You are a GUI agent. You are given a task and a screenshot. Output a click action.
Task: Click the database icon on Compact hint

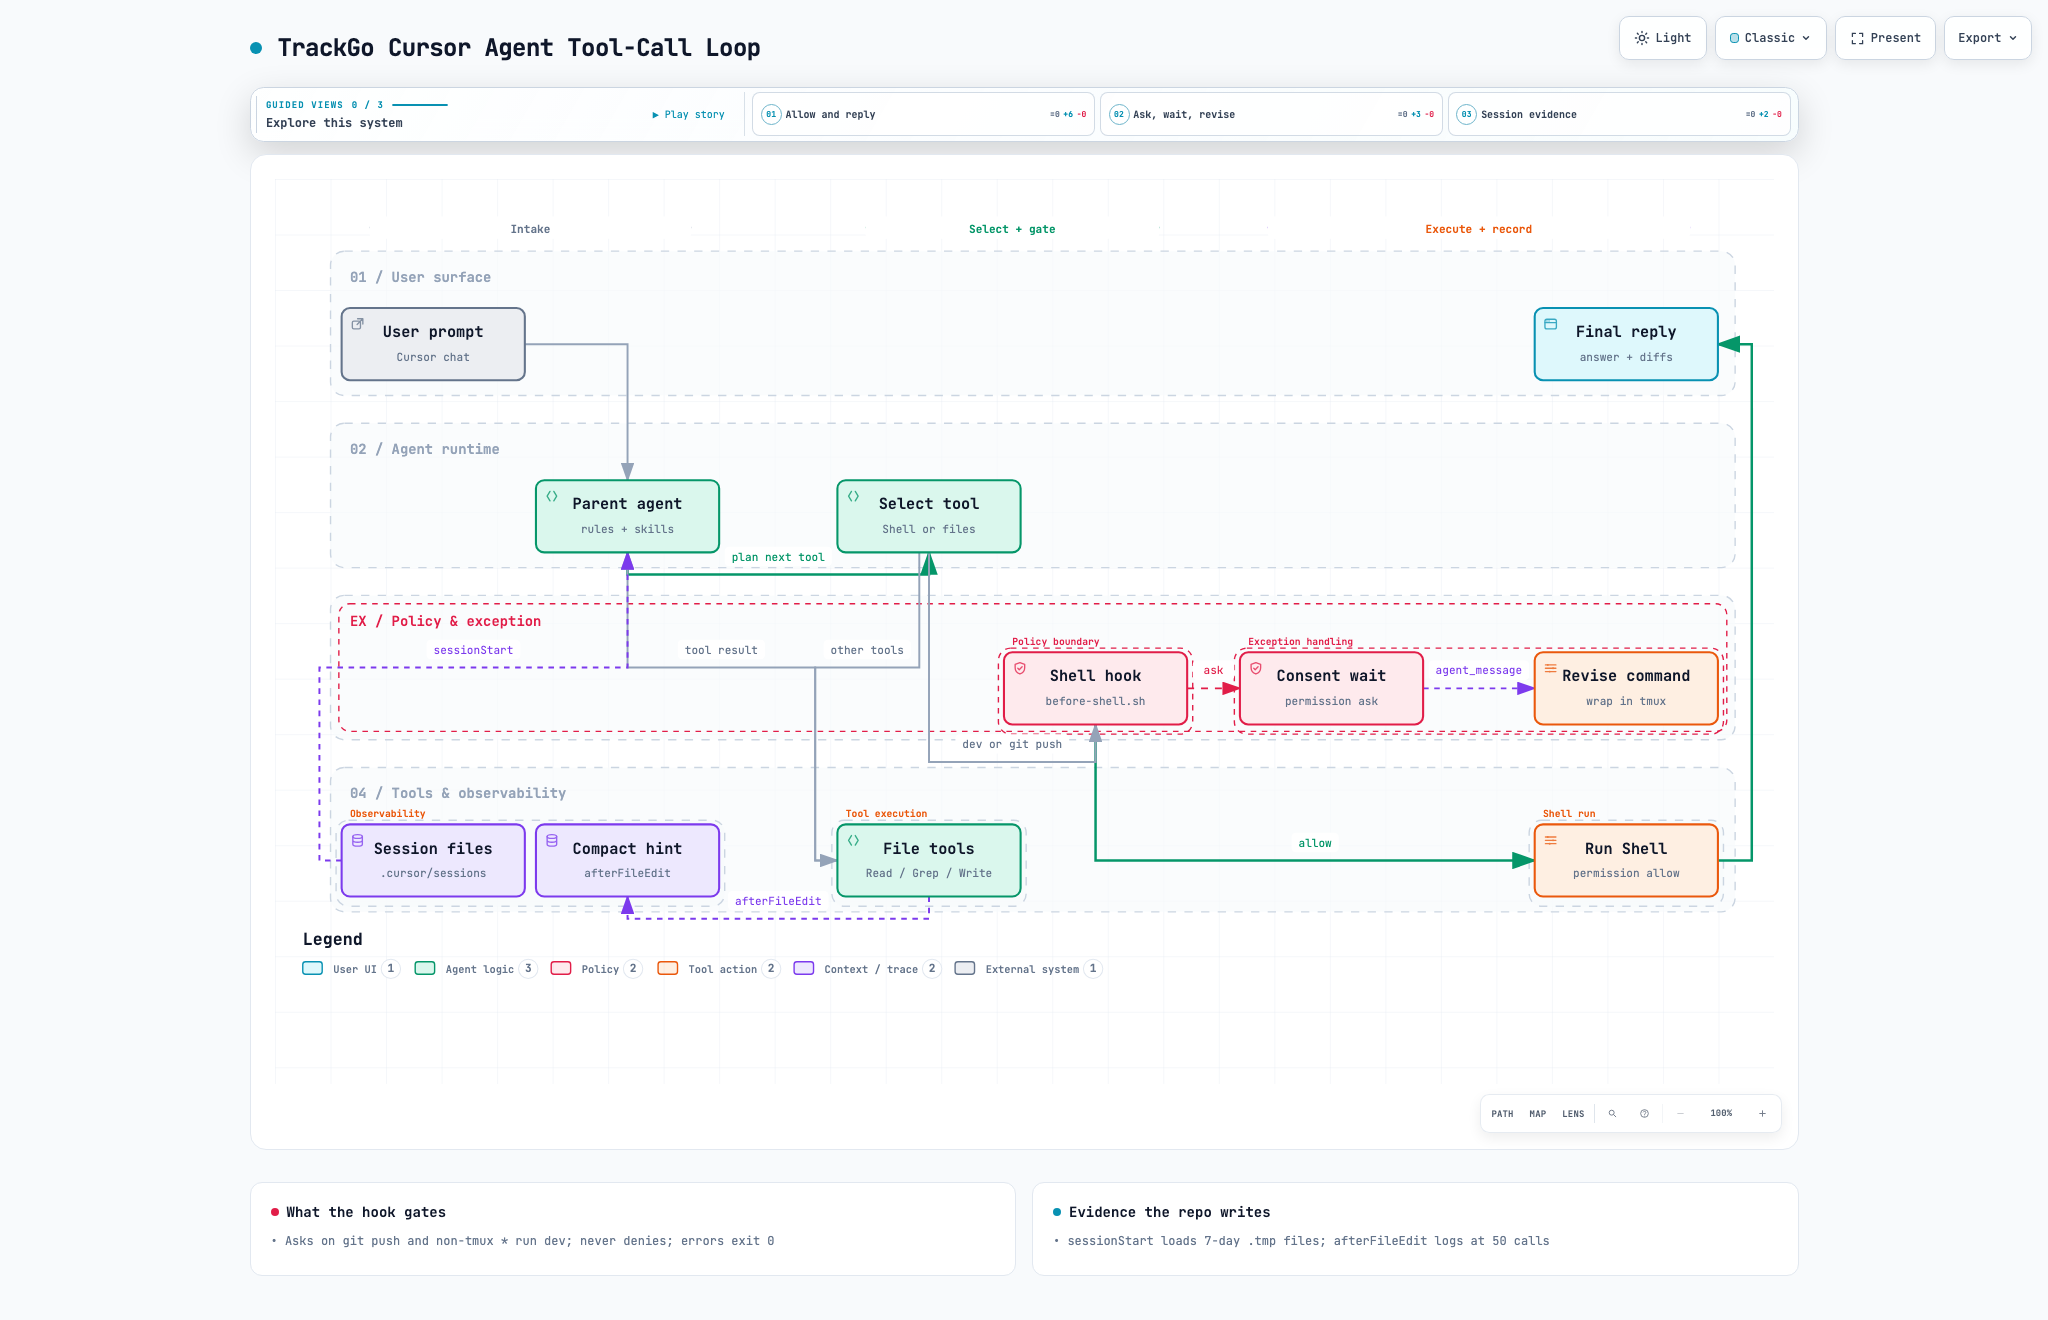[552, 841]
